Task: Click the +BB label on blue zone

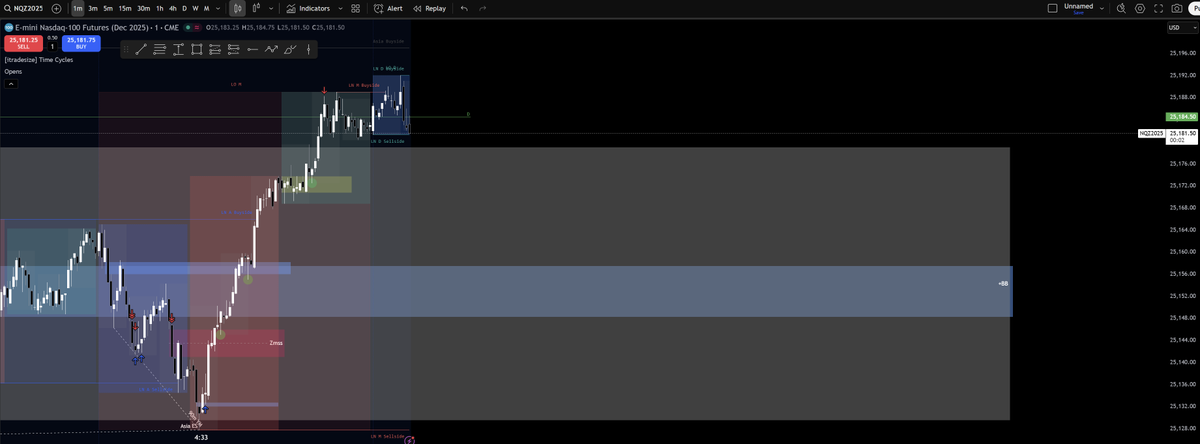Action: pyautogui.click(x=1003, y=284)
